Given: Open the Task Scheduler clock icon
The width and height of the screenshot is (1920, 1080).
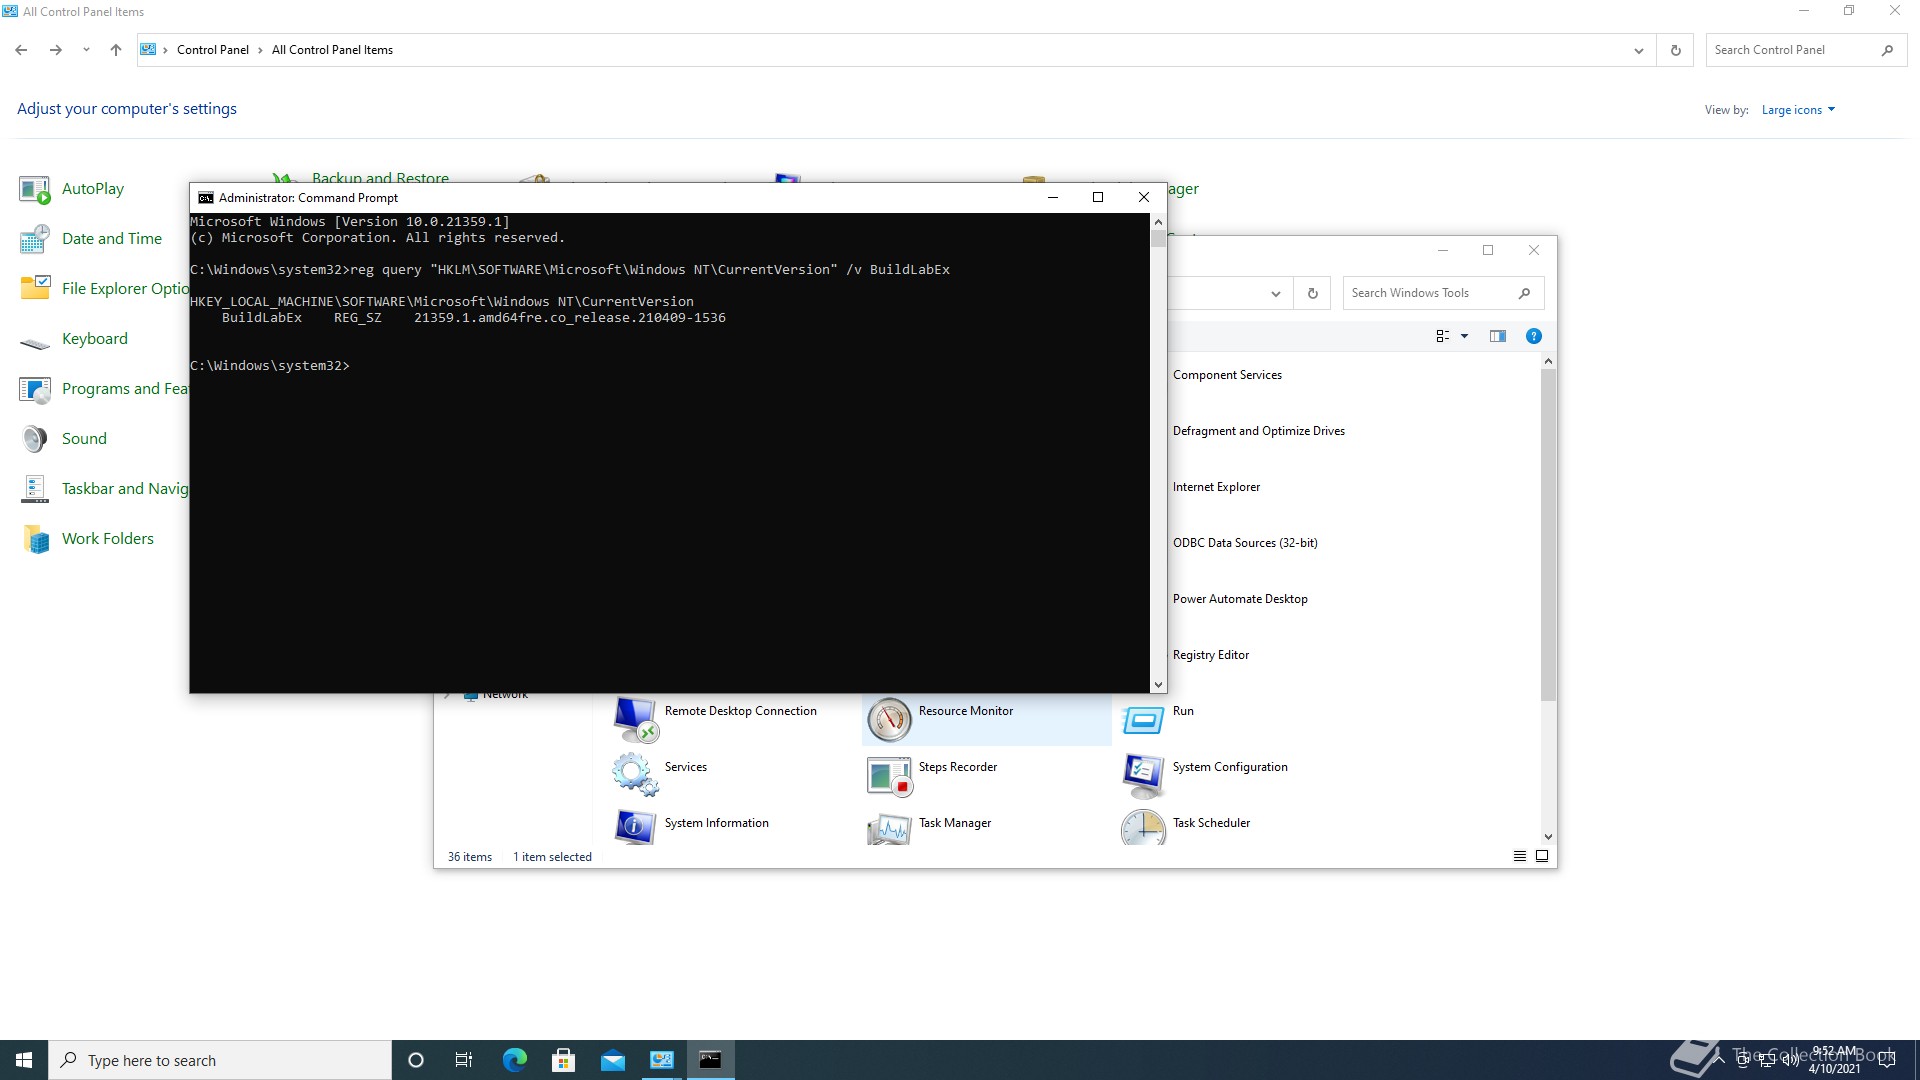Looking at the screenshot, I should coord(1143,827).
